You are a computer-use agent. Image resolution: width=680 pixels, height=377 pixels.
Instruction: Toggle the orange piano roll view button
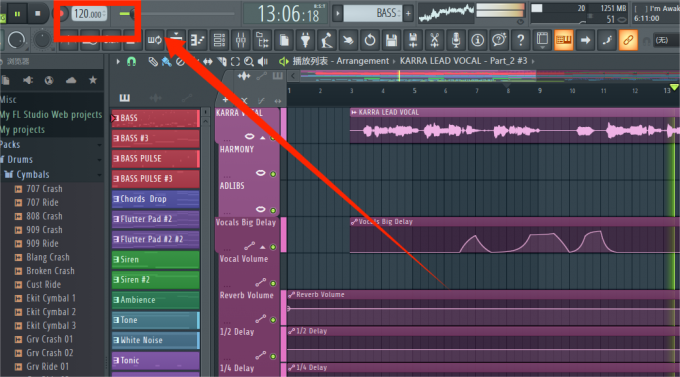coord(563,41)
